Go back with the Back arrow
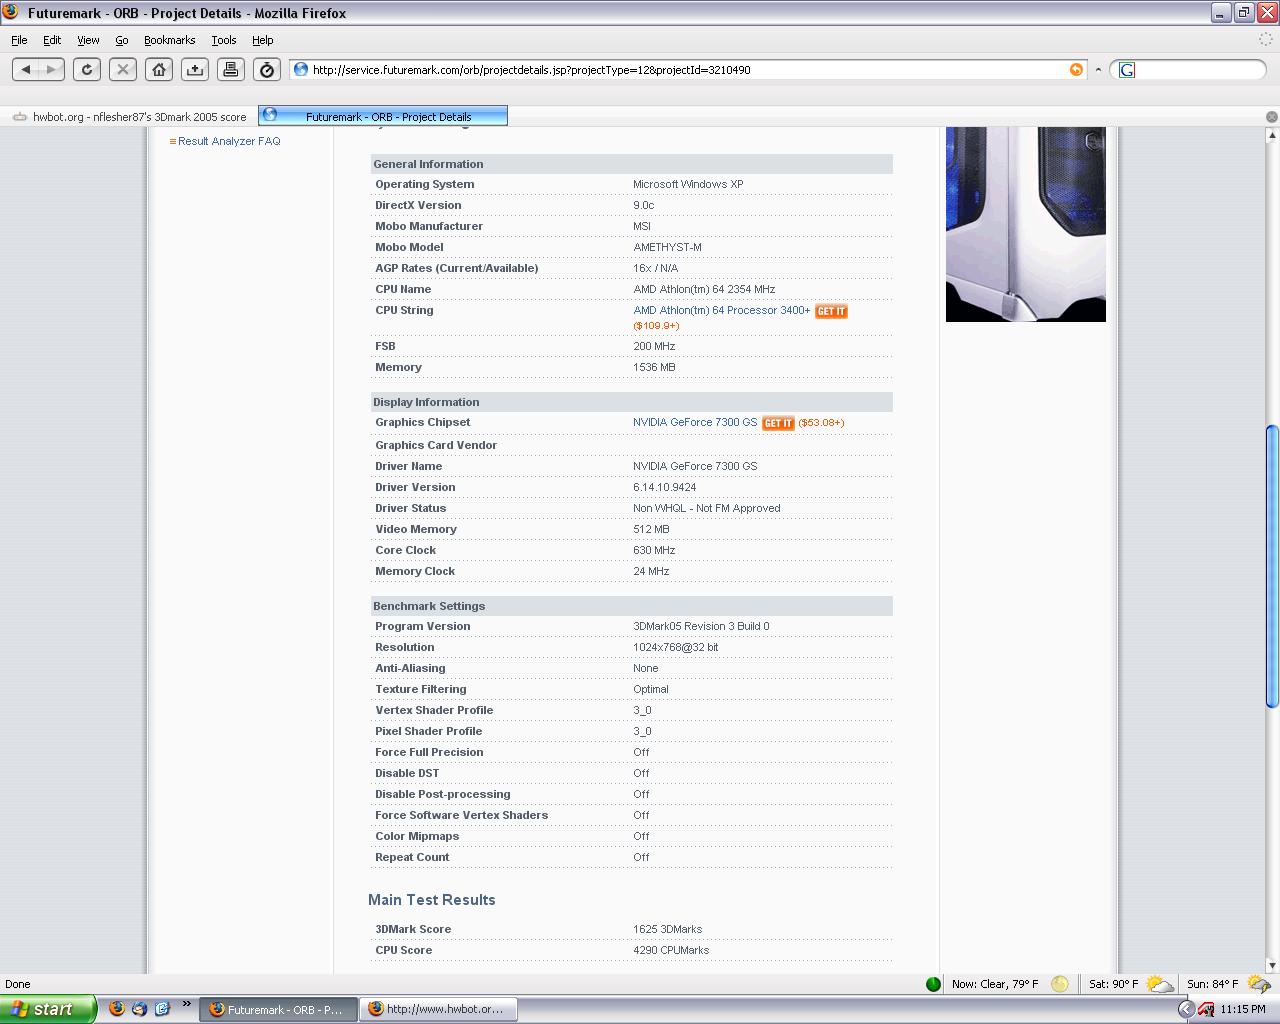Viewport: 1280px width, 1024px height. pos(27,69)
